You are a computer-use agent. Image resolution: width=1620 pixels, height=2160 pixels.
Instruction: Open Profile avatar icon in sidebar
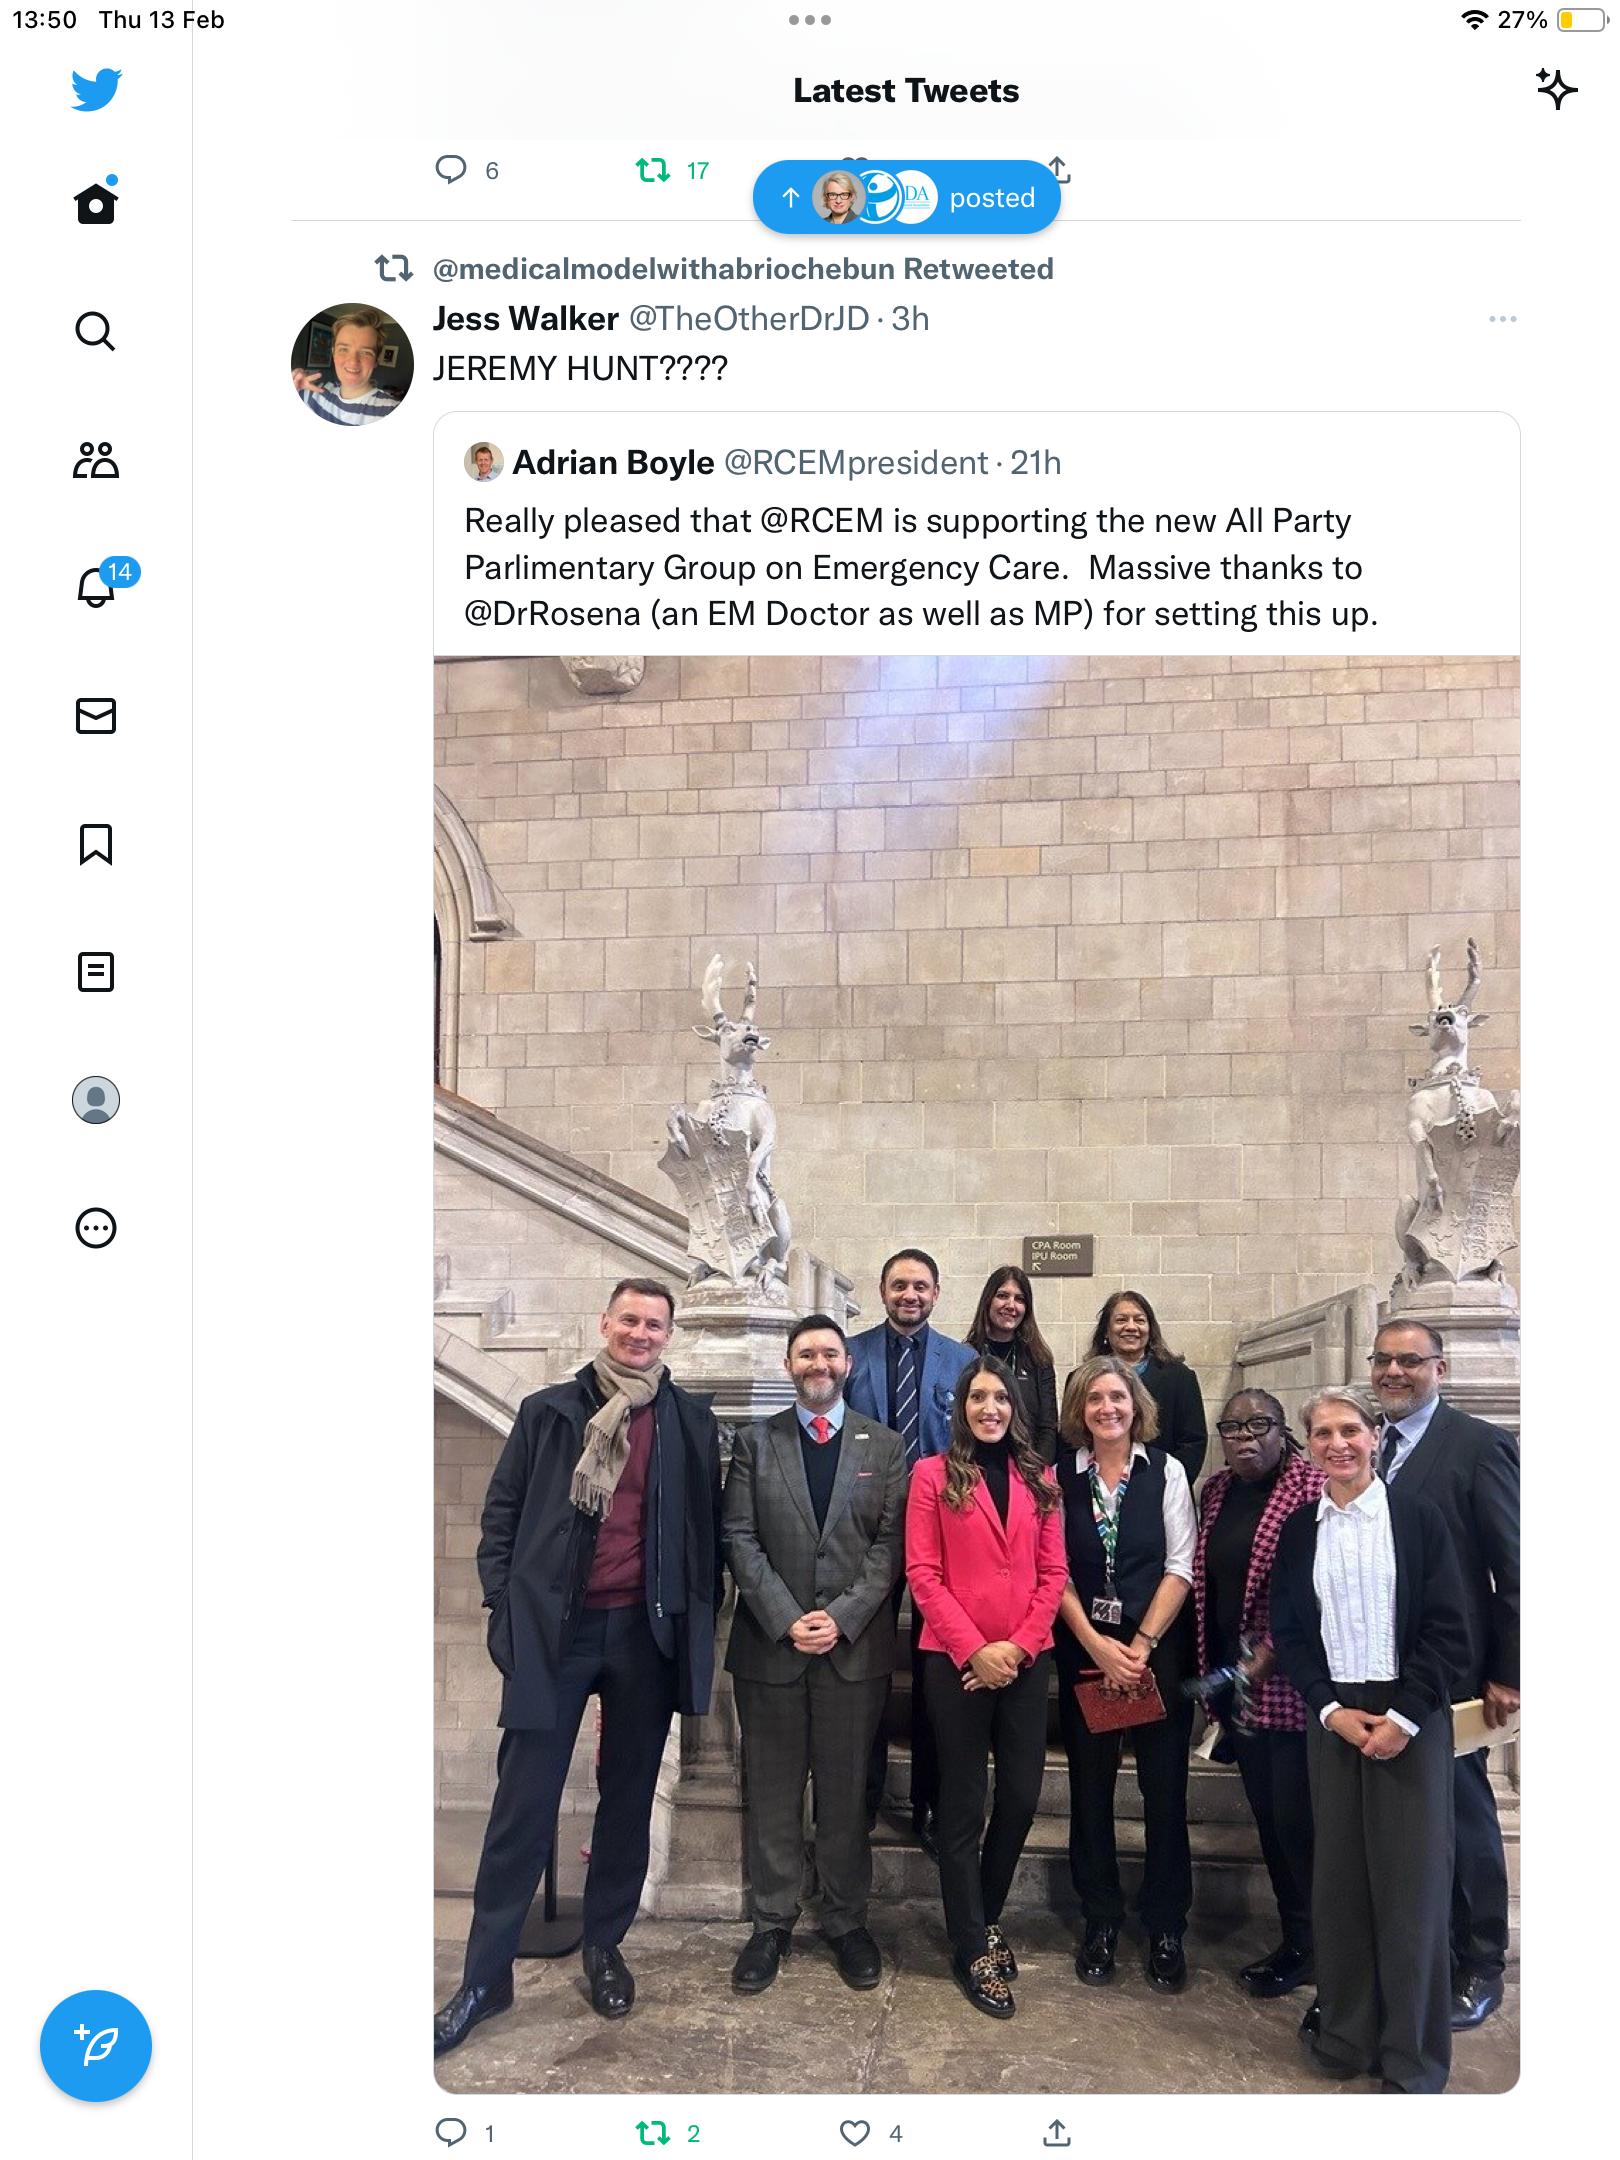[96, 1100]
